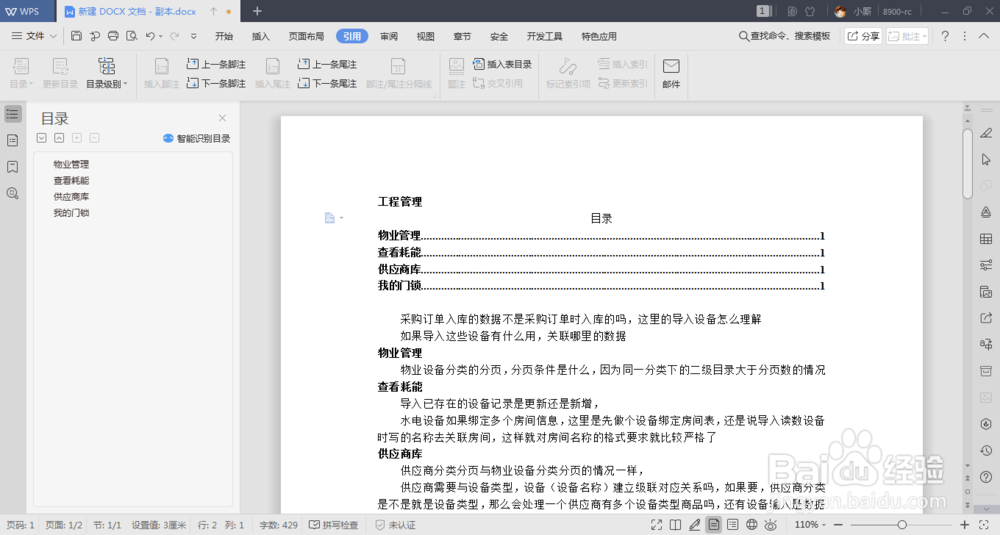Viewport: 1000px width, 535px height.
Task: Click 查找命令、搜索模板 search box
Action: tap(784, 36)
